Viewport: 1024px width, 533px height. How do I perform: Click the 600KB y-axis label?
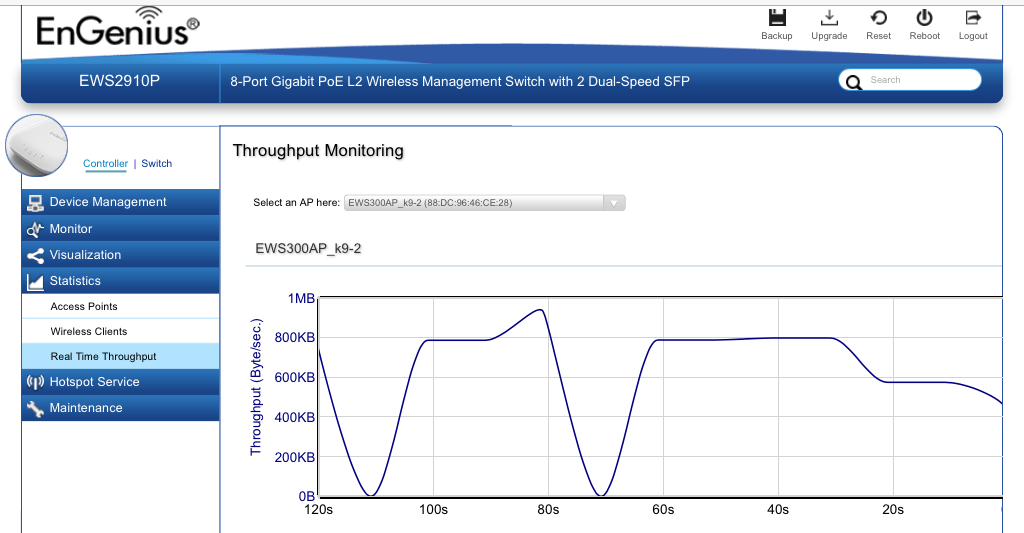click(295, 378)
